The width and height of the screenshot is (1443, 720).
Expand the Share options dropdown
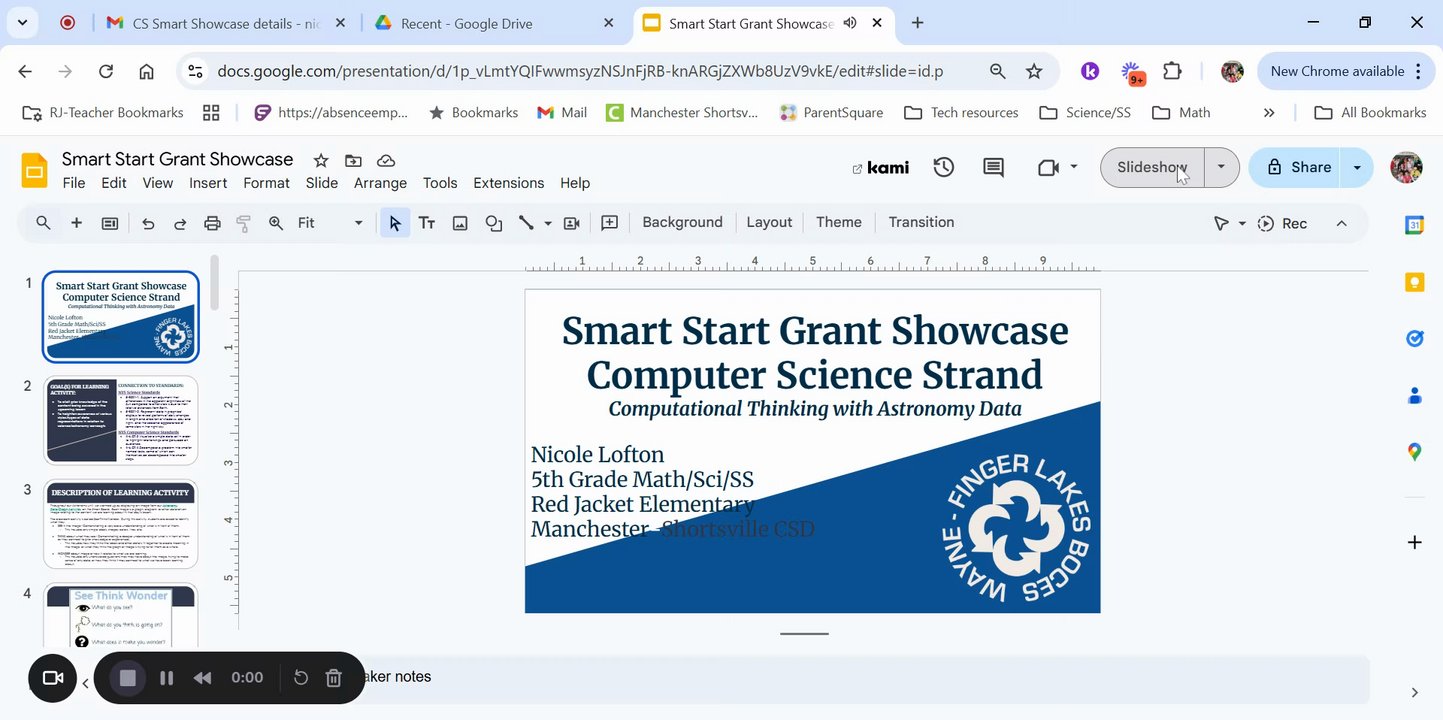tap(1357, 167)
